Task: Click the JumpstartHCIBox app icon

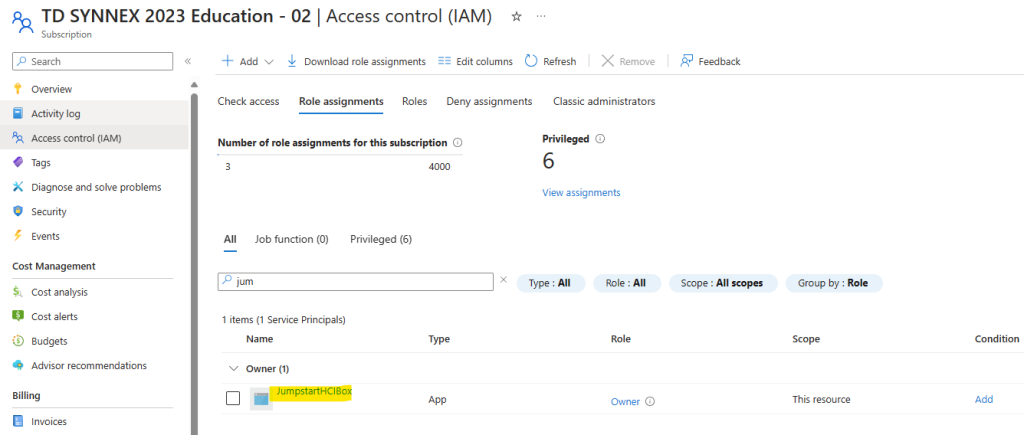Action: click(x=261, y=398)
